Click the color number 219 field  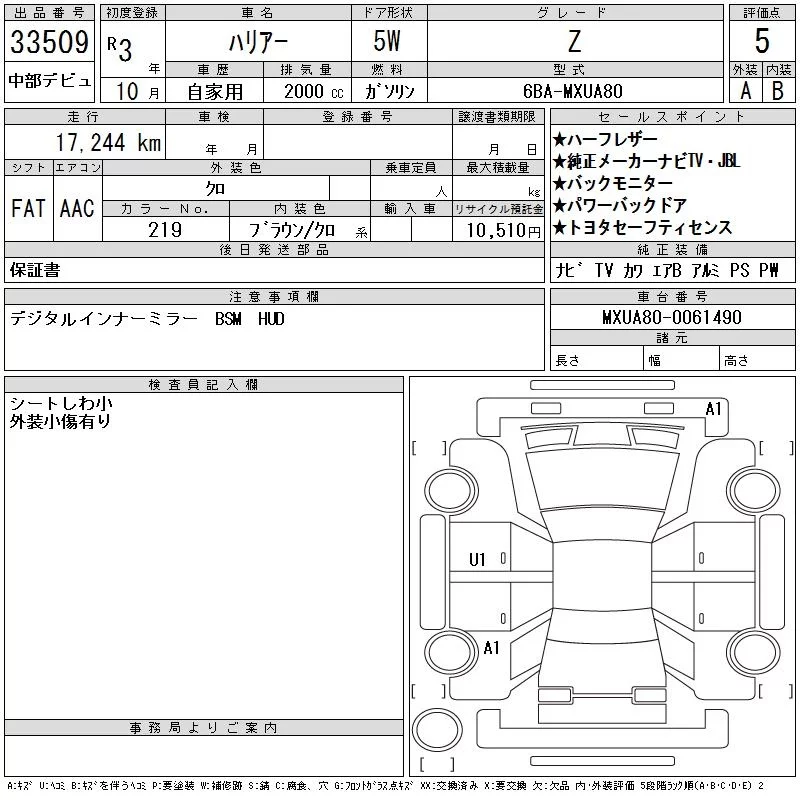(x=165, y=230)
